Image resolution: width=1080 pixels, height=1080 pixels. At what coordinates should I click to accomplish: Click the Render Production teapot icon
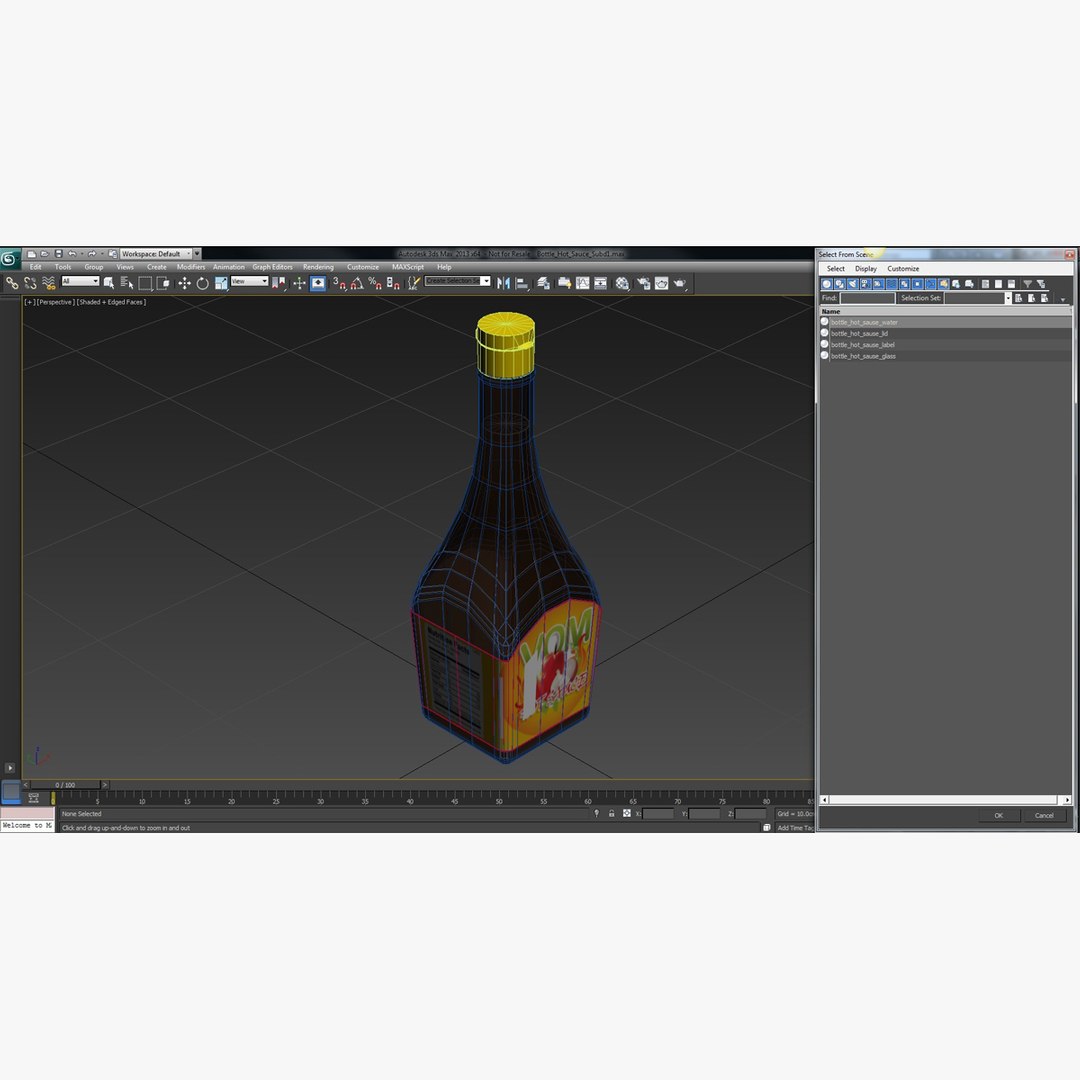[680, 283]
